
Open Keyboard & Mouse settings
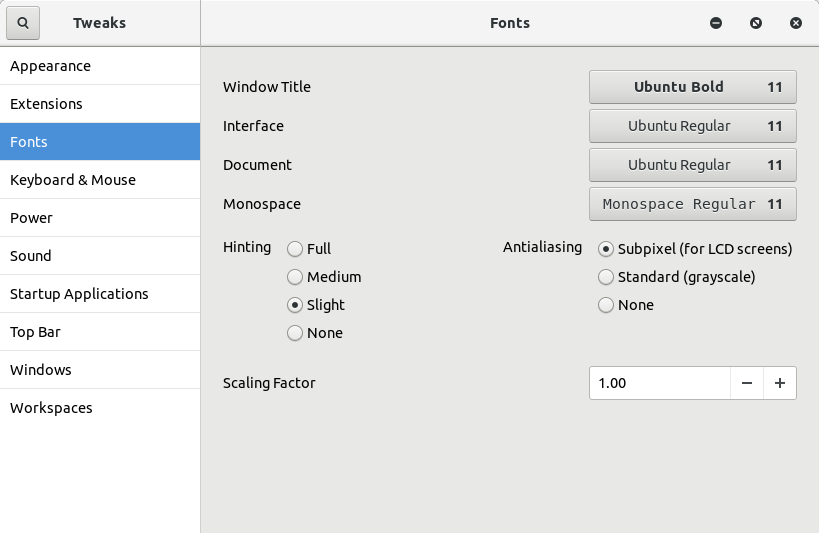click(72, 180)
